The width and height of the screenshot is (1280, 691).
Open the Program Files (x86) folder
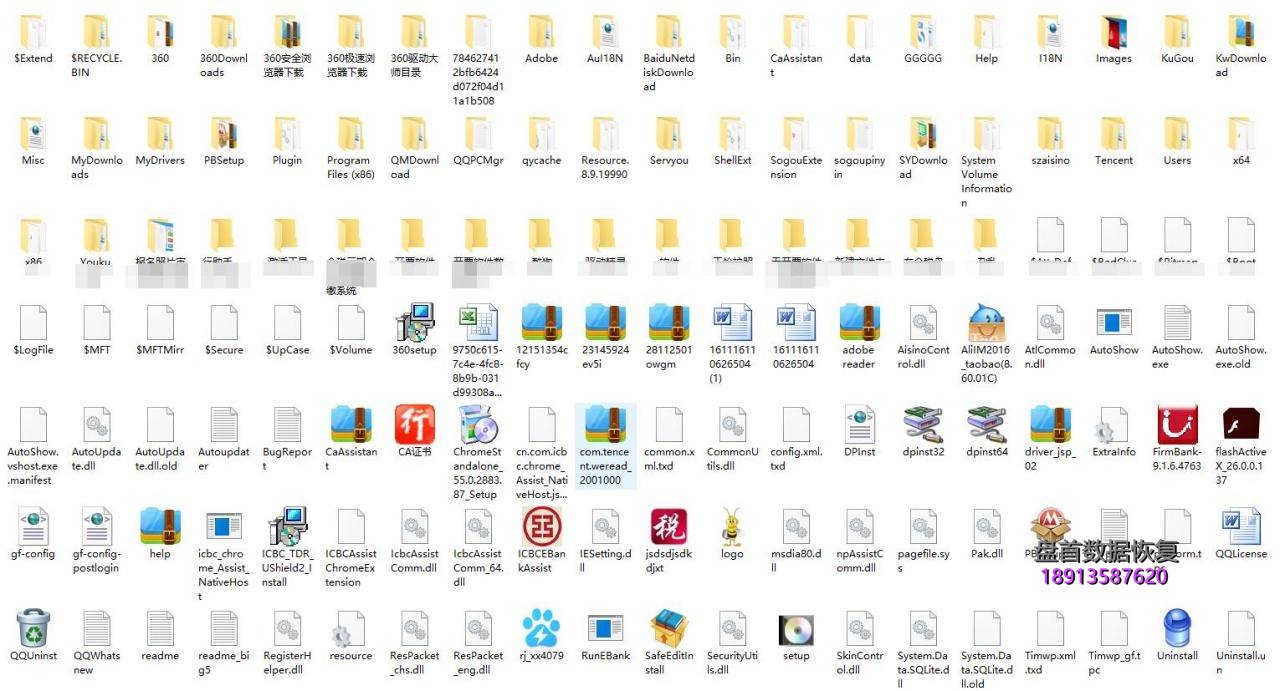pos(350,135)
